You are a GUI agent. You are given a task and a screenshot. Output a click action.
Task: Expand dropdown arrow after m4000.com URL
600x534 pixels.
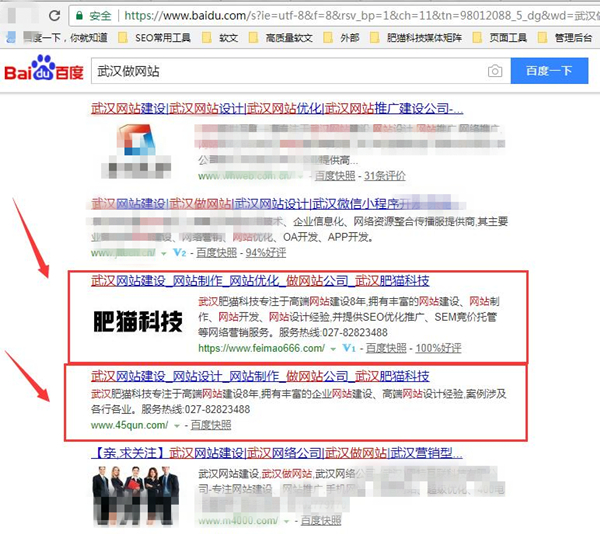click(287, 521)
